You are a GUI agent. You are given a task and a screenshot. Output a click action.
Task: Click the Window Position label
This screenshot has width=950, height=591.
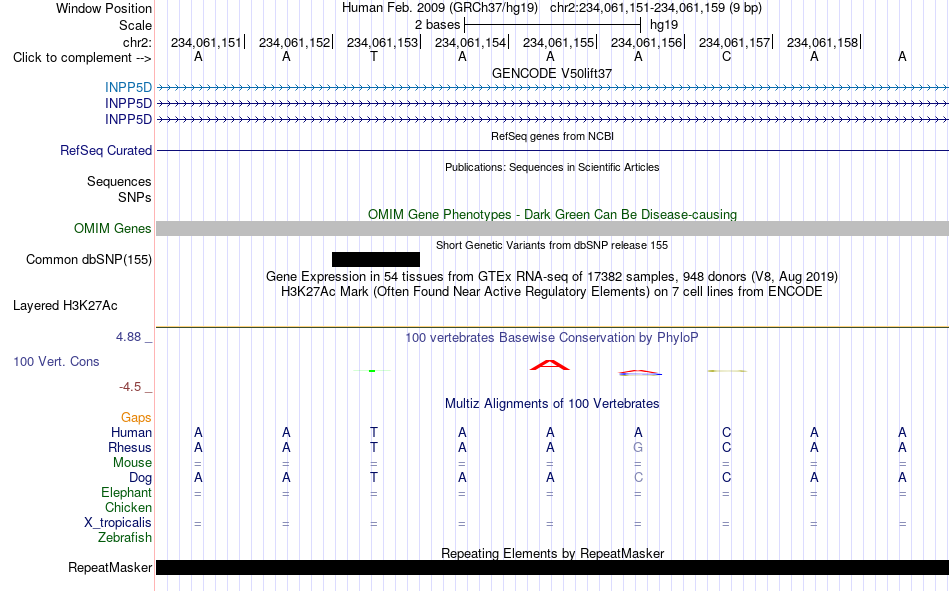point(104,8)
